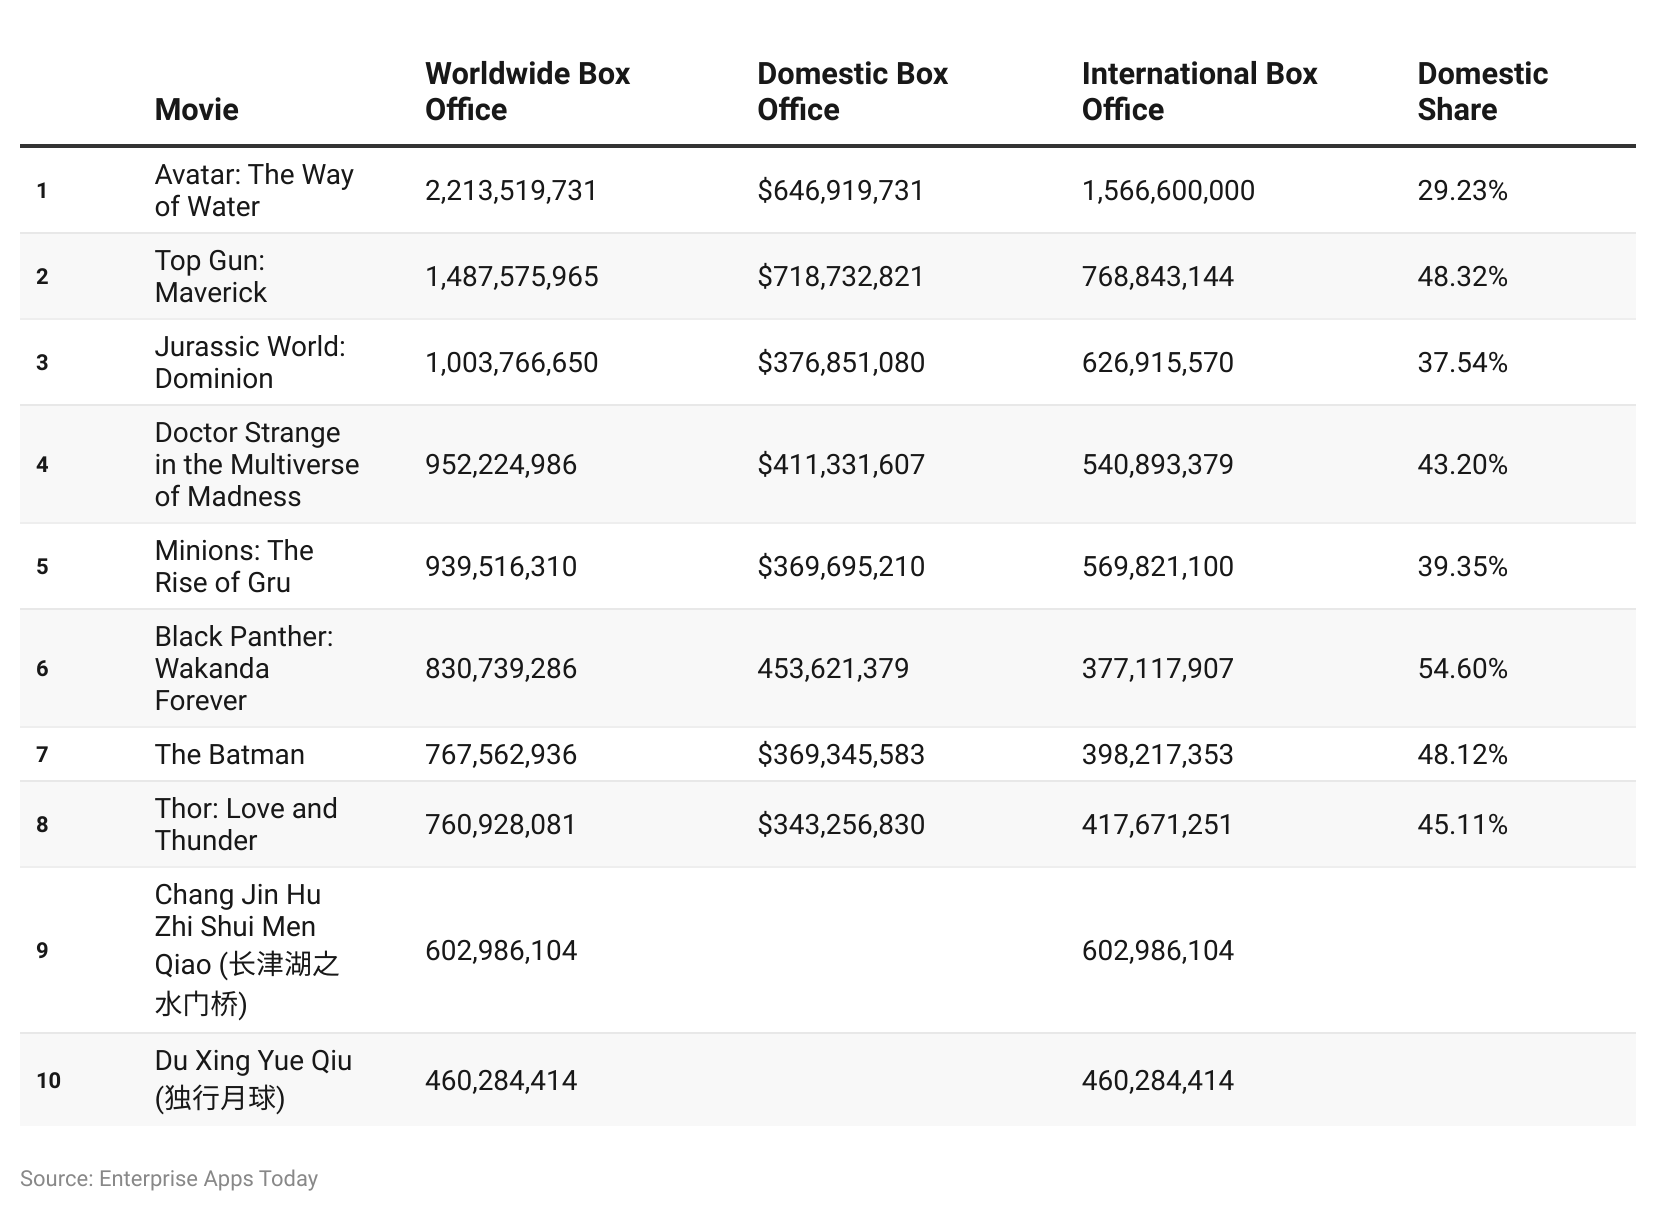Click domestic share 54.60%
This screenshot has width=1656, height=1212.
pyautogui.click(x=1462, y=668)
